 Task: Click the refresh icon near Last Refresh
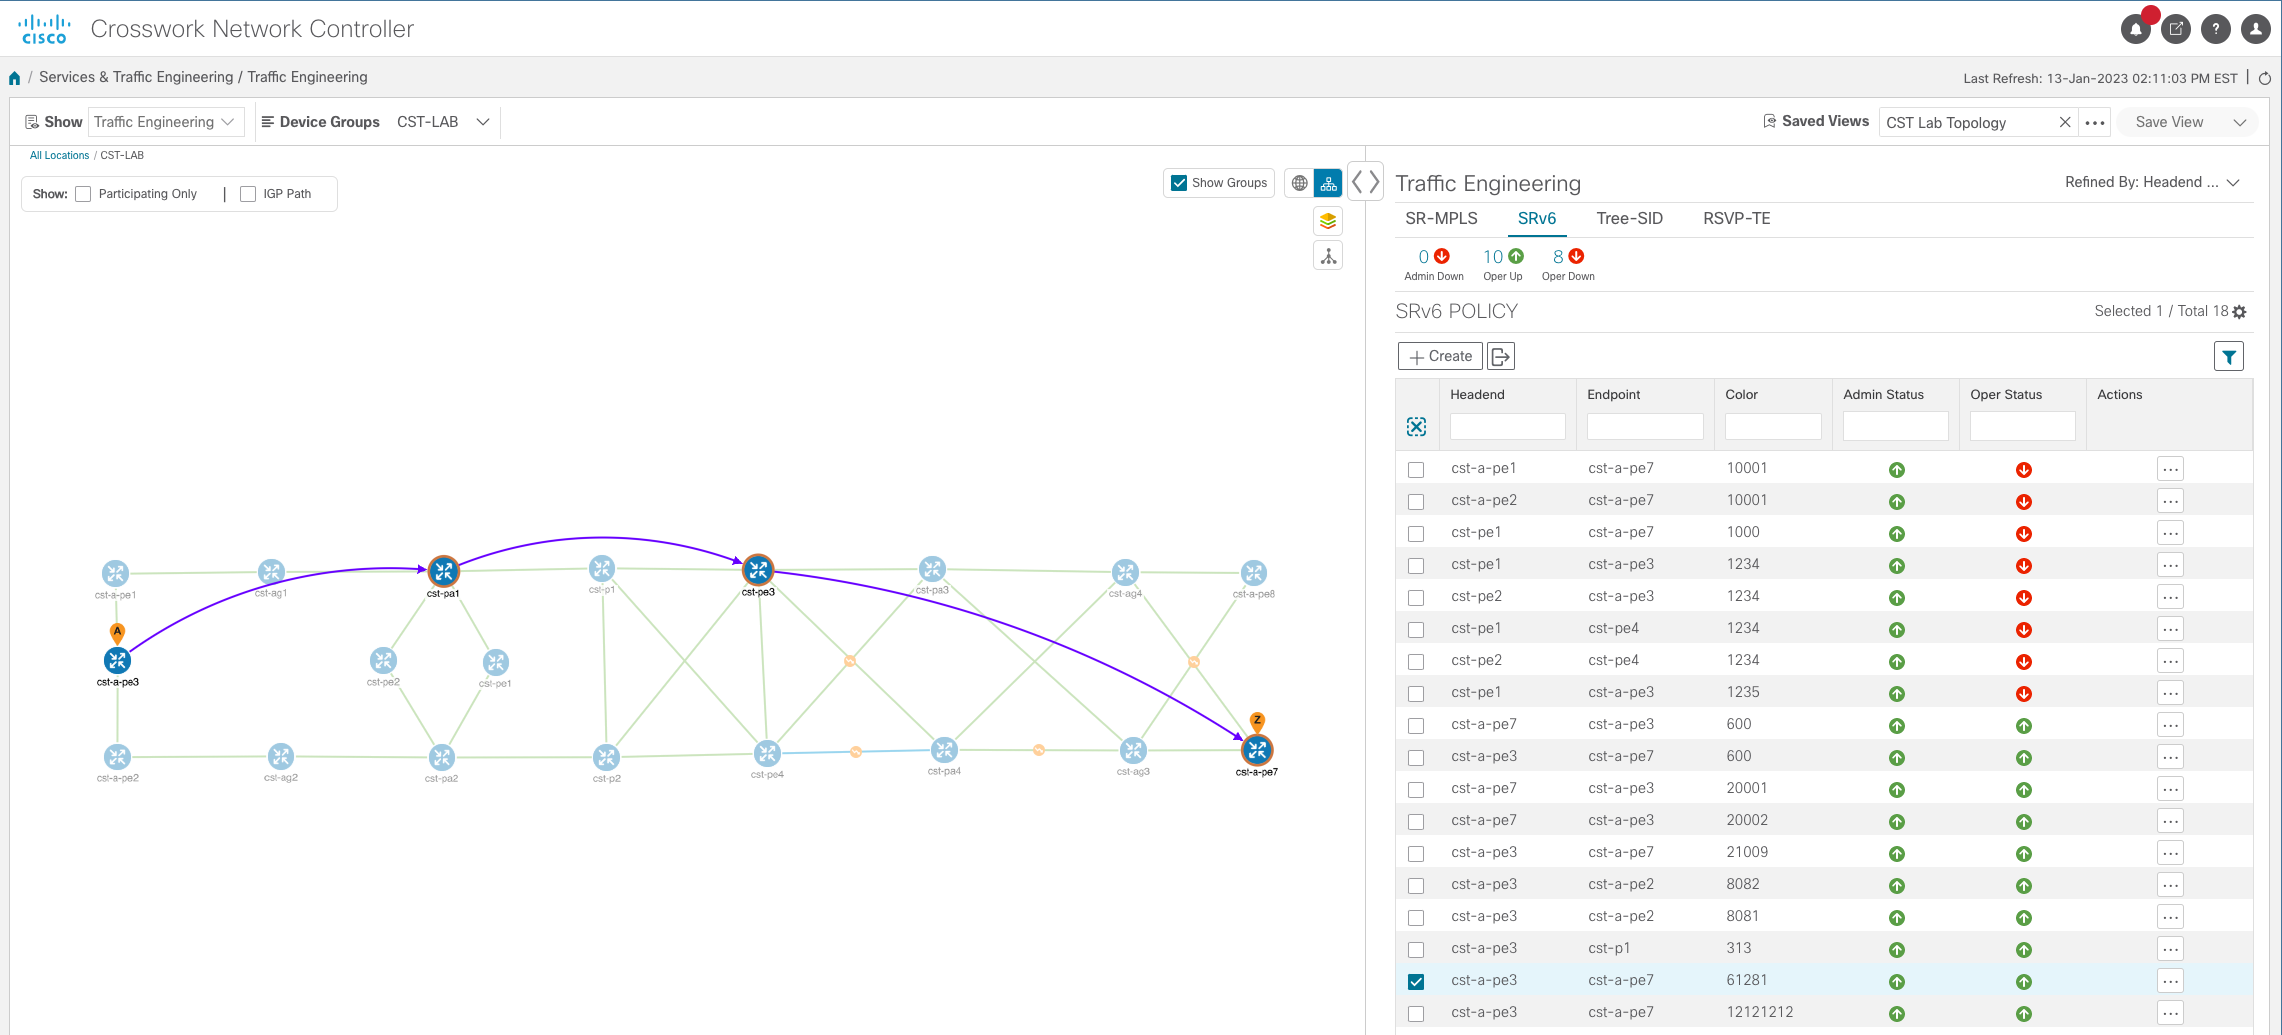click(2265, 78)
